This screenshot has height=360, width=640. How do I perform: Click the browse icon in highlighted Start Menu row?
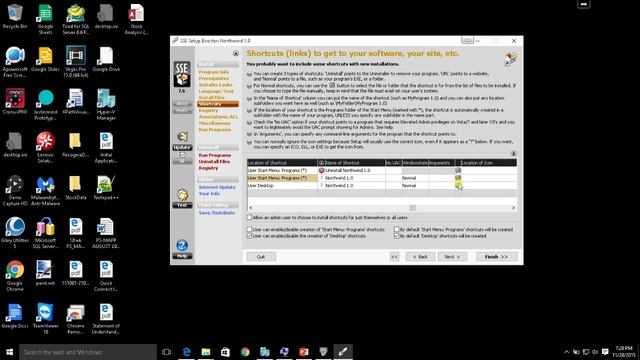pyautogui.click(x=458, y=178)
